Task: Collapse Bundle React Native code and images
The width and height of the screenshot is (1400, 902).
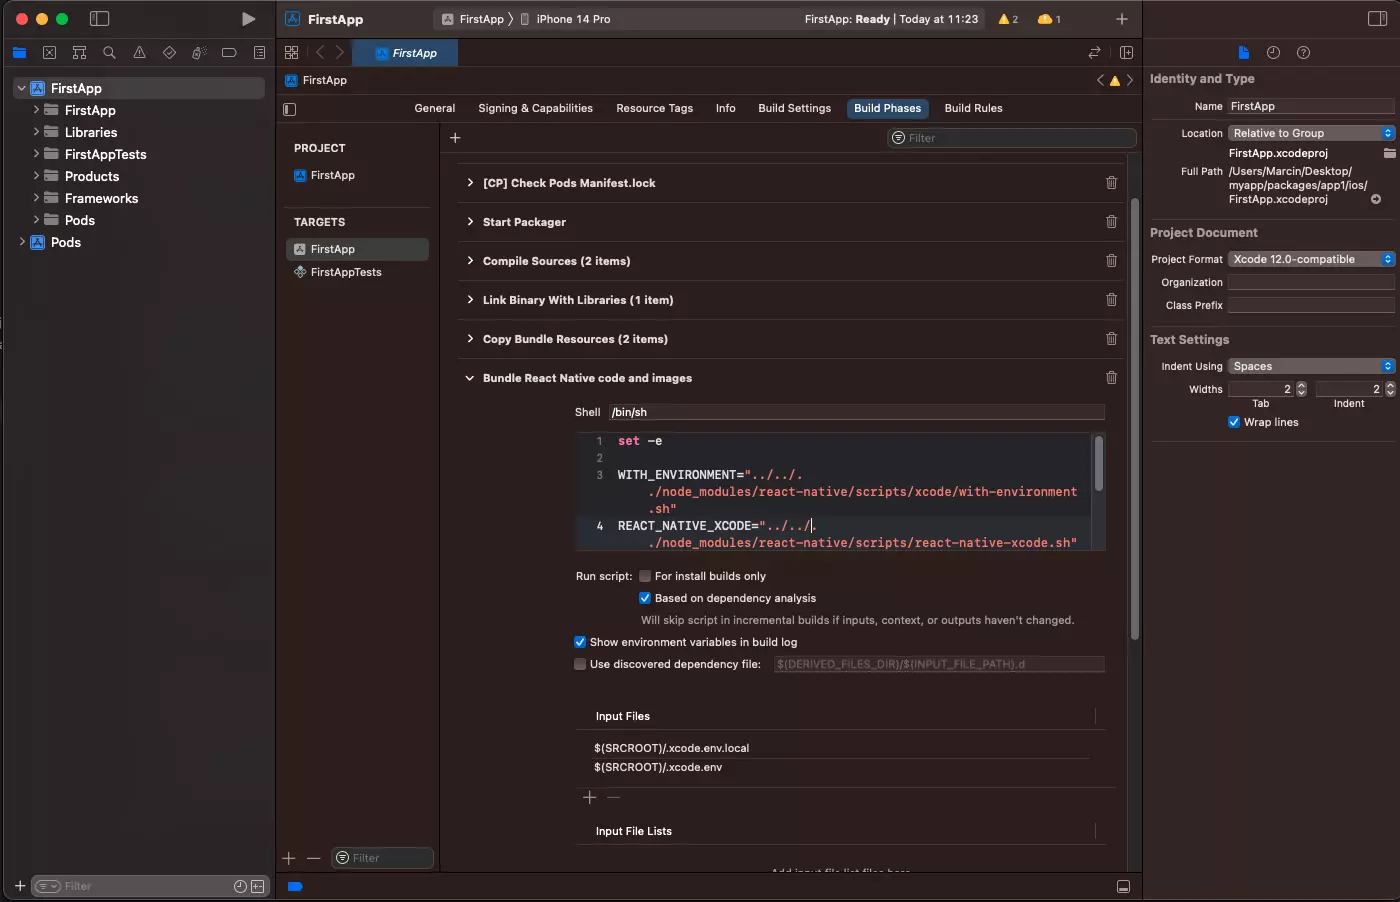Action: (470, 378)
